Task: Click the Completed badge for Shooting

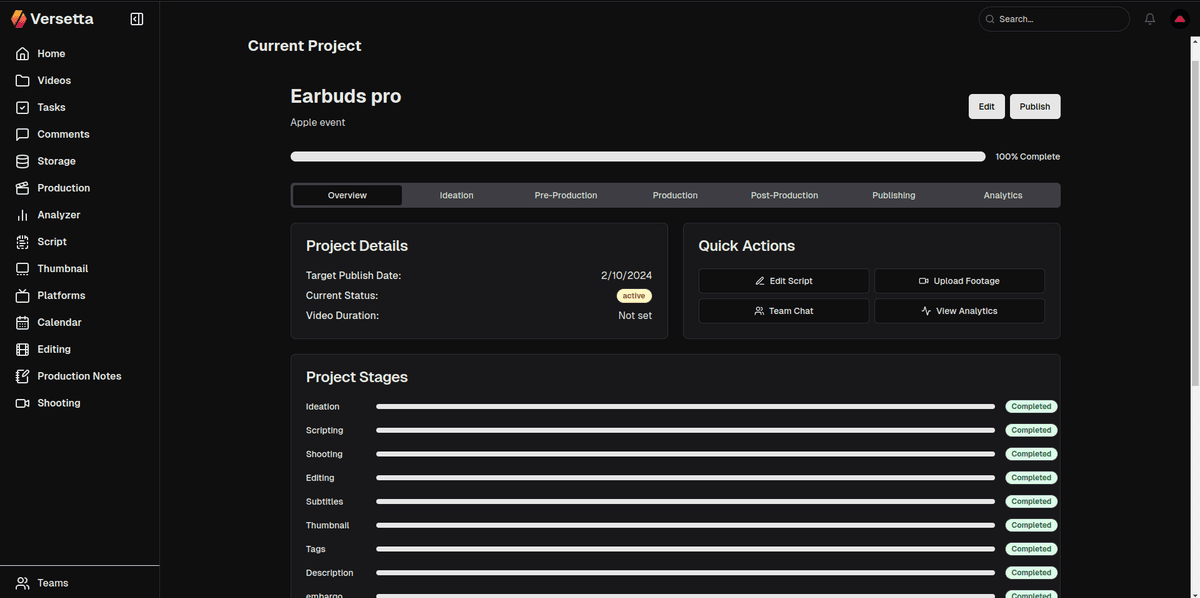Action: (x=1031, y=454)
